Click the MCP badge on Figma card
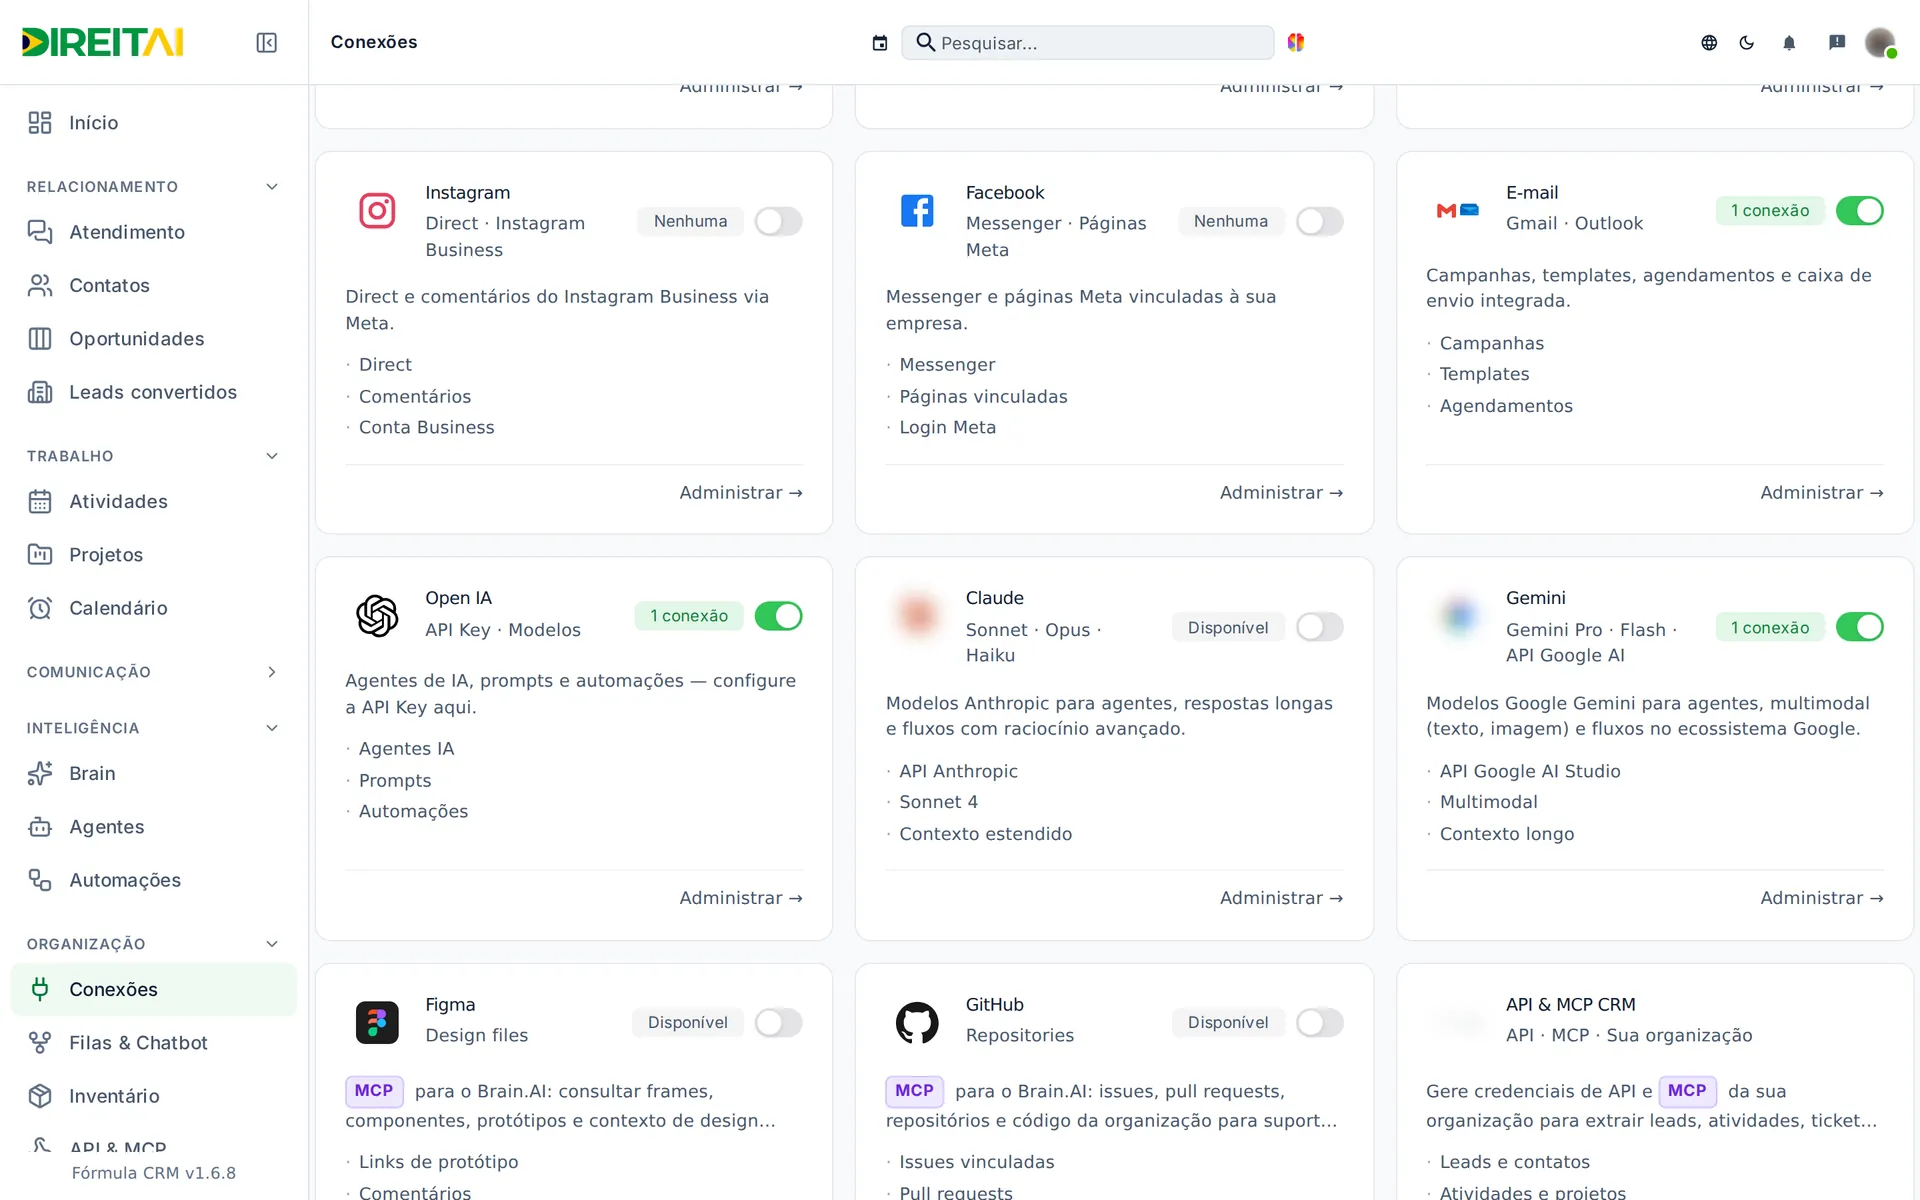The width and height of the screenshot is (1920, 1200). click(x=374, y=1091)
